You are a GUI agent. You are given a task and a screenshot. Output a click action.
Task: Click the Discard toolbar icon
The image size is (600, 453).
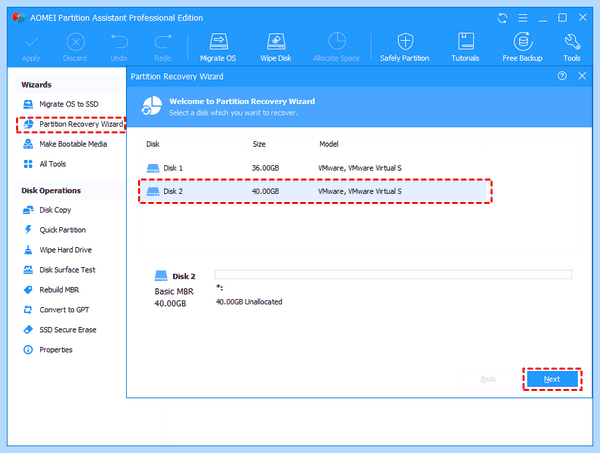click(75, 42)
